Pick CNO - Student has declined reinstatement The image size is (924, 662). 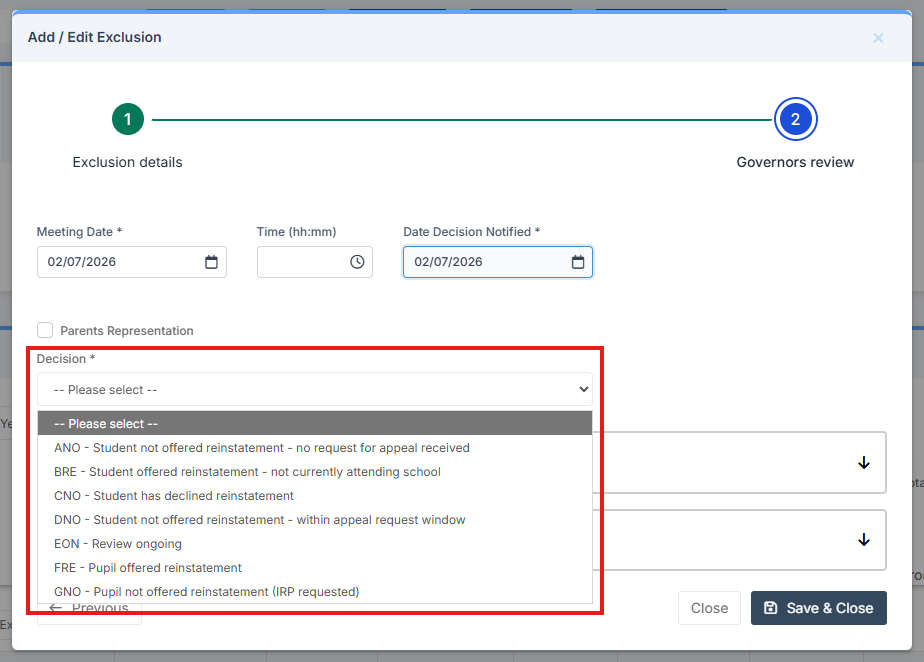tap(315, 496)
